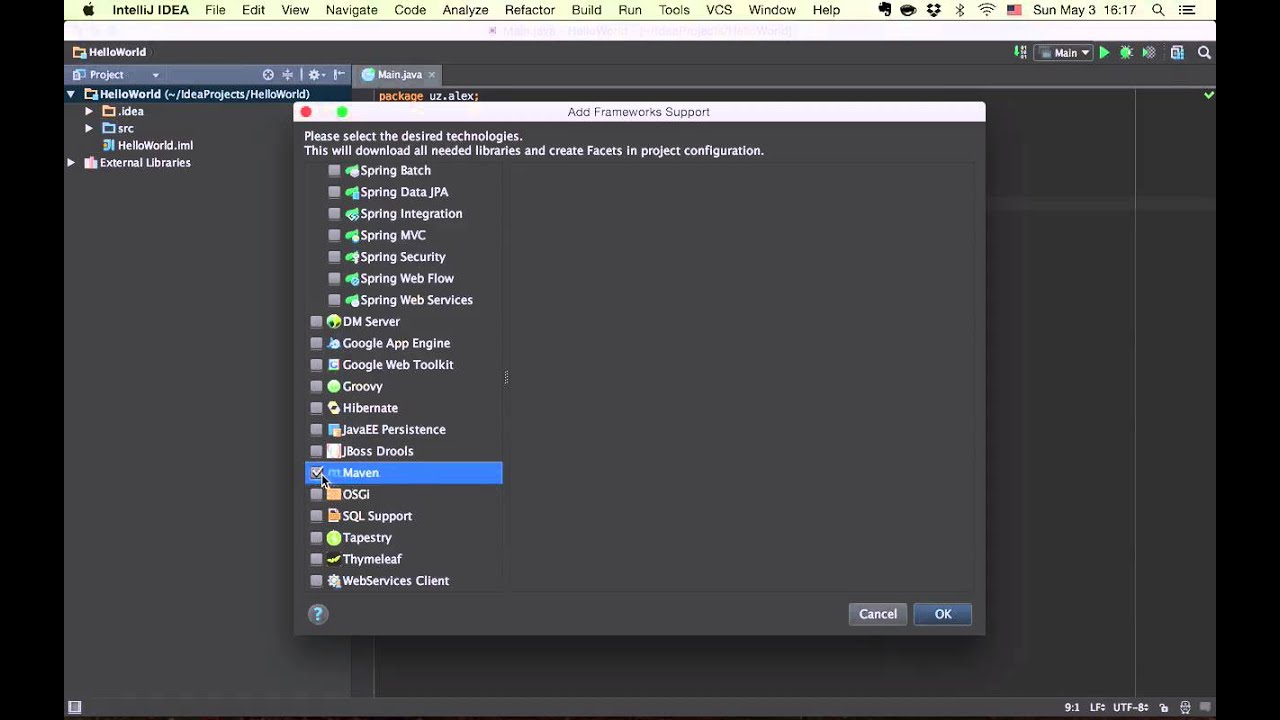Screen dimensions: 1280x720
Task: Toggle read-only lock icon in status bar
Action: click(x=1164, y=707)
